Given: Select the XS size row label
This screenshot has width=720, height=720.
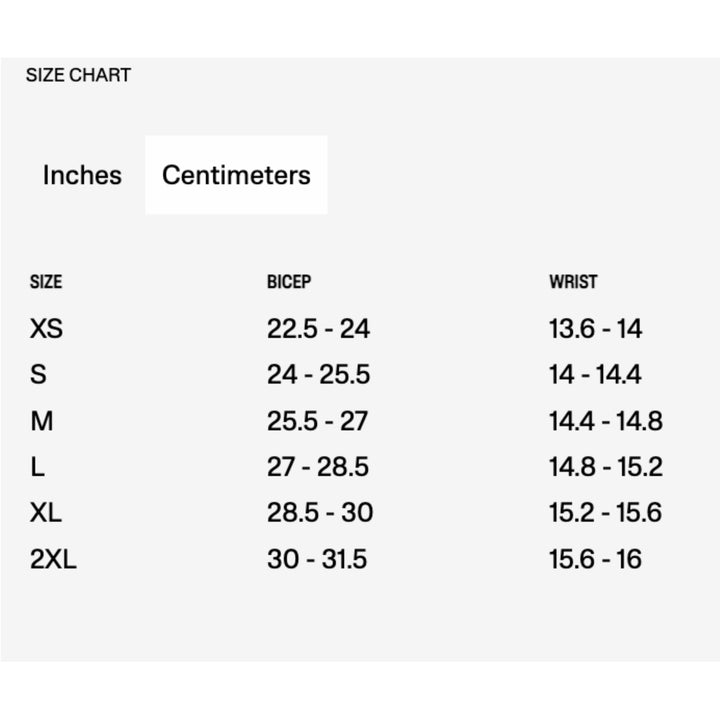Looking at the screenshot, I should (47, 329).
